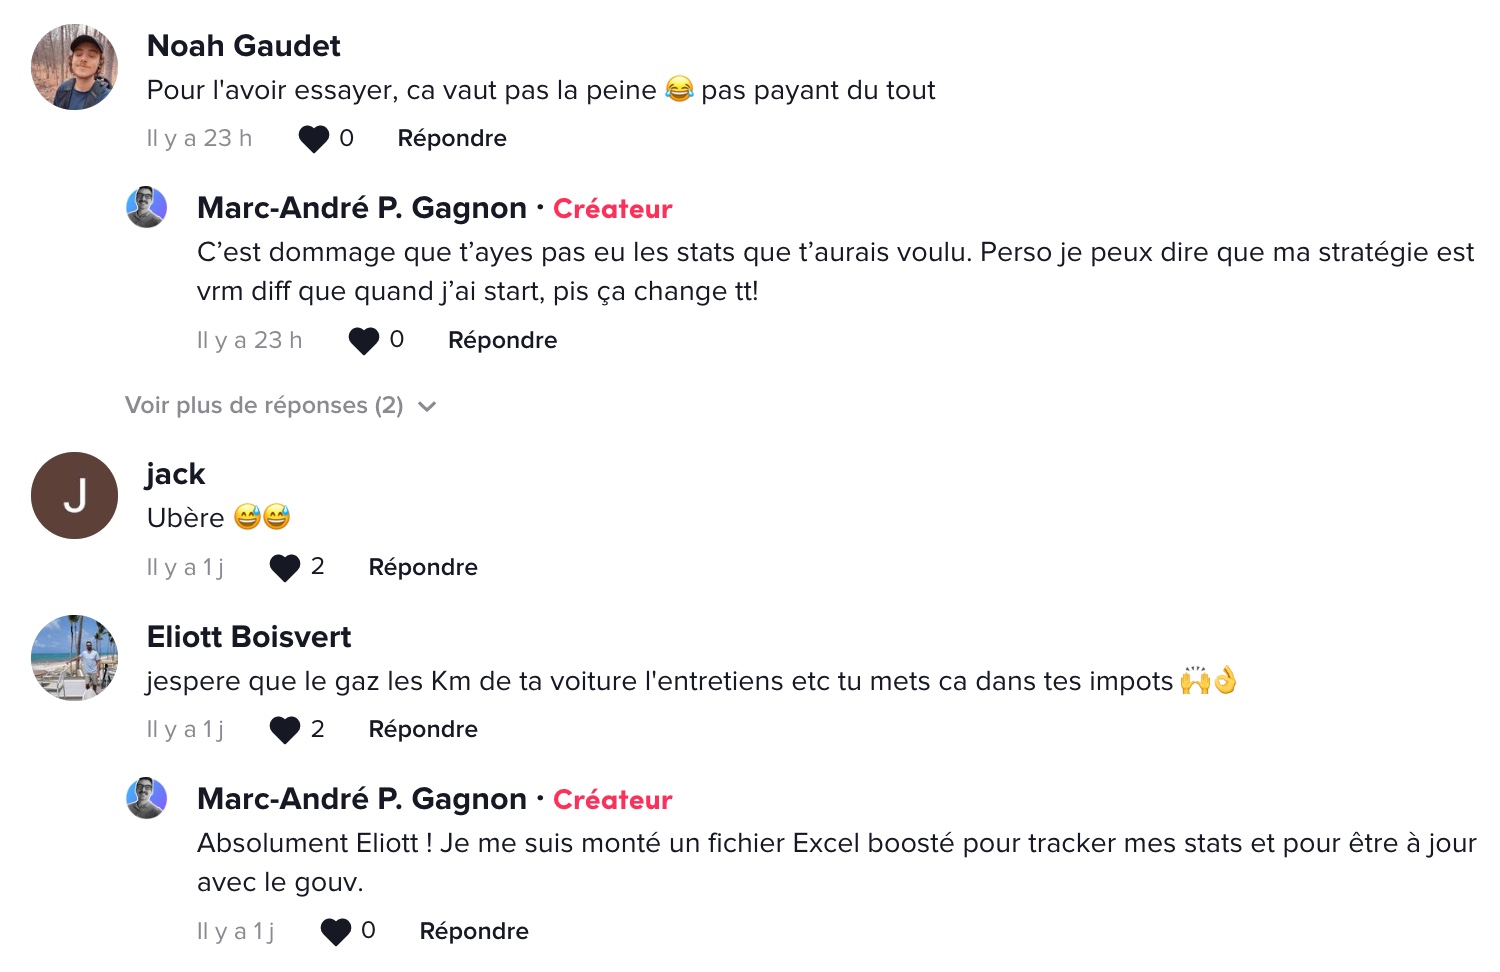Open the creator's avatar on the stats reply
1500x972 pixels.
click(x=146, y=207)
